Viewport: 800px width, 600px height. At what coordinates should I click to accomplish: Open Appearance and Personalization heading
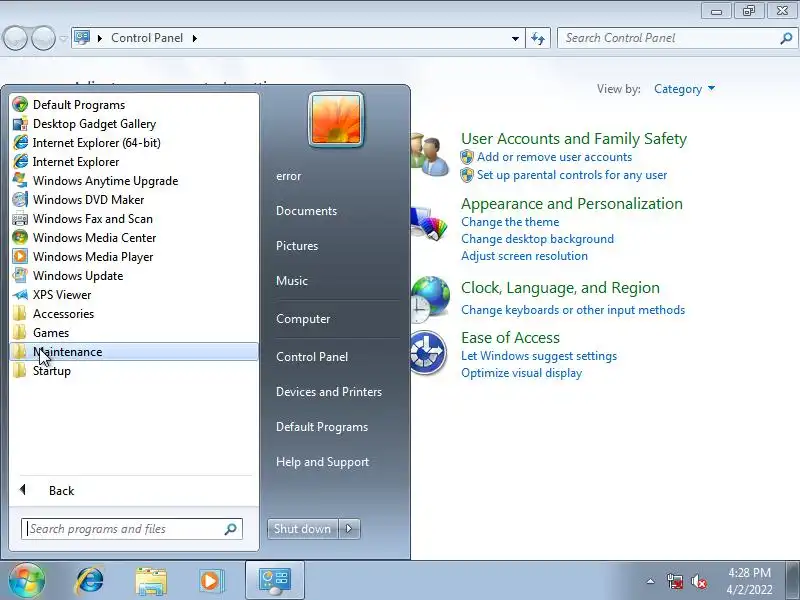pos(572,204)
